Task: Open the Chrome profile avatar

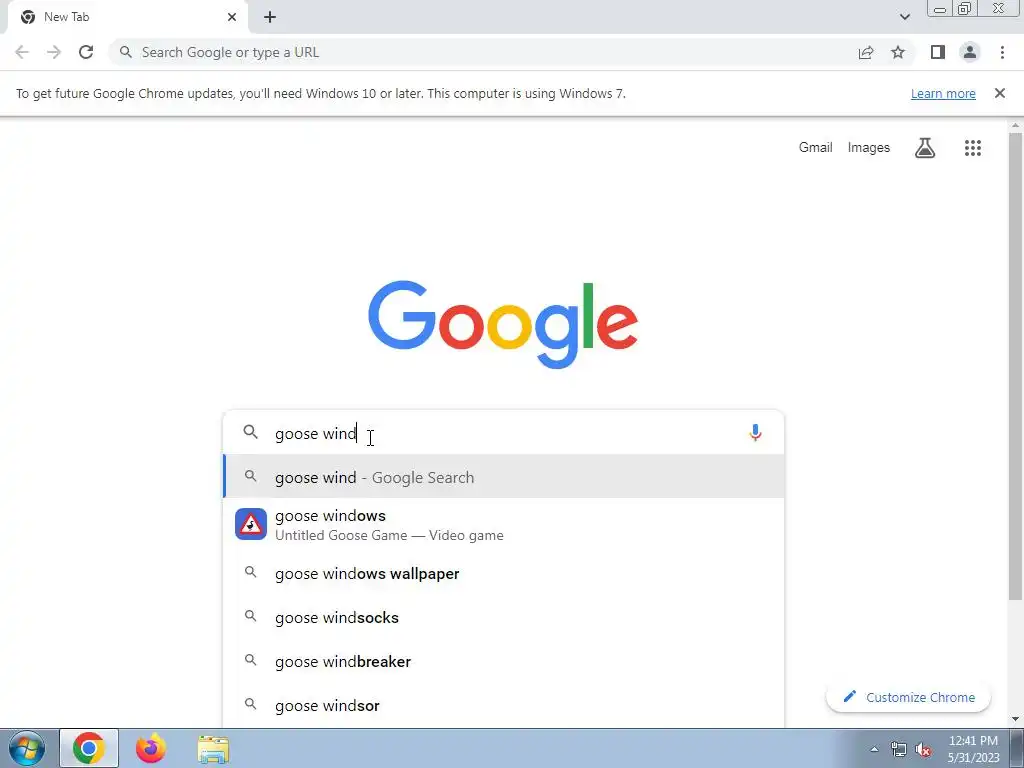Action: click(x=970, y=52)
